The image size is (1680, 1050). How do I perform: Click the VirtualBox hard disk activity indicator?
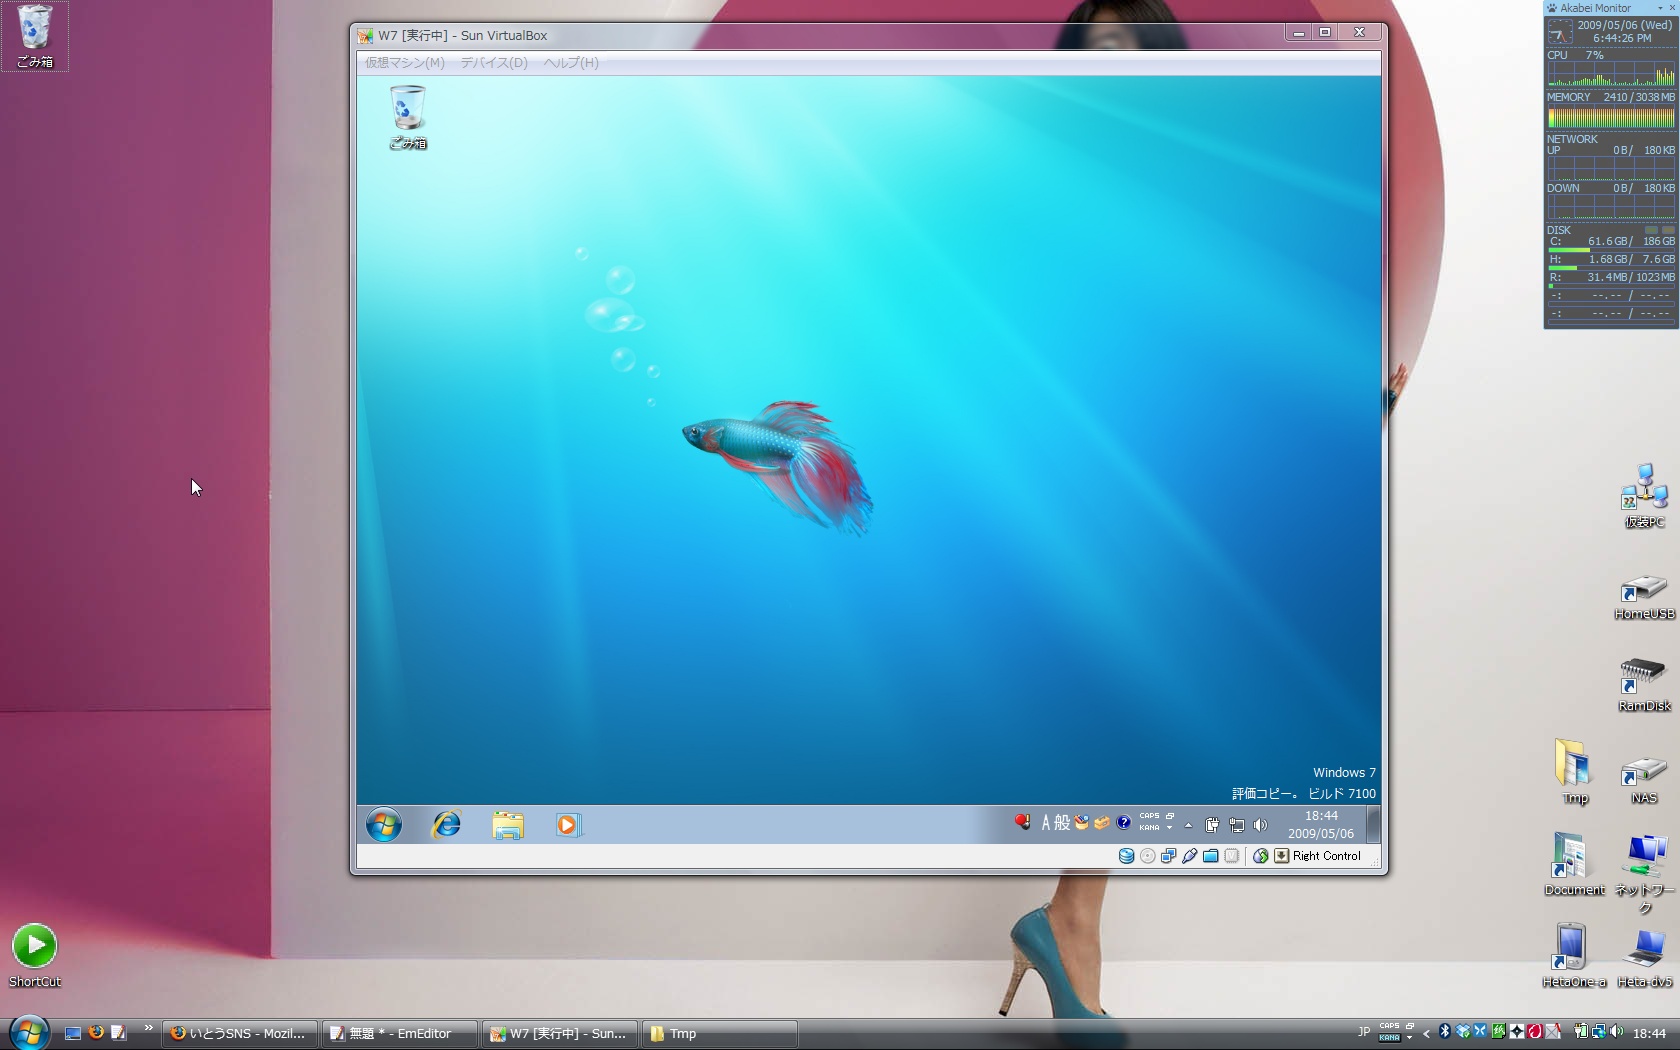1126,856
